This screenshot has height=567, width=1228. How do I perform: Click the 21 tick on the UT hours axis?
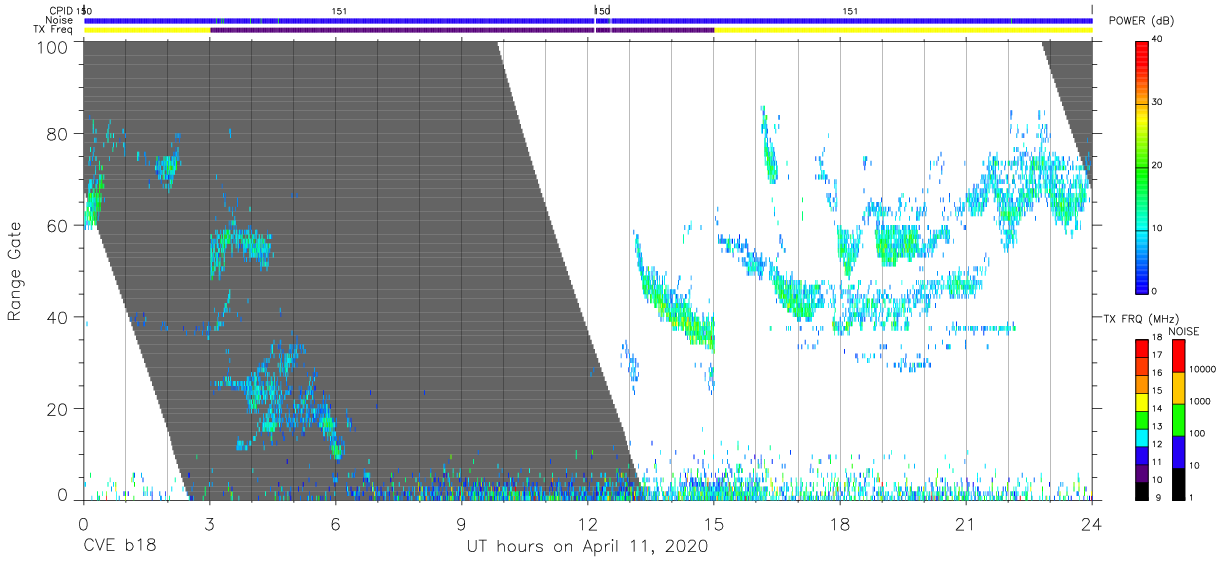[x=966, y=523]
